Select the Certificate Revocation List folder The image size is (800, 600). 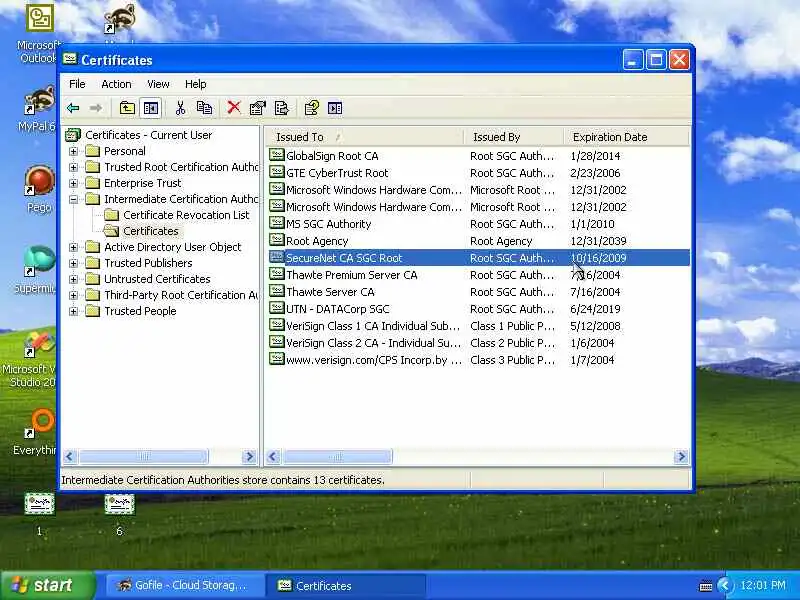[186, 215]
